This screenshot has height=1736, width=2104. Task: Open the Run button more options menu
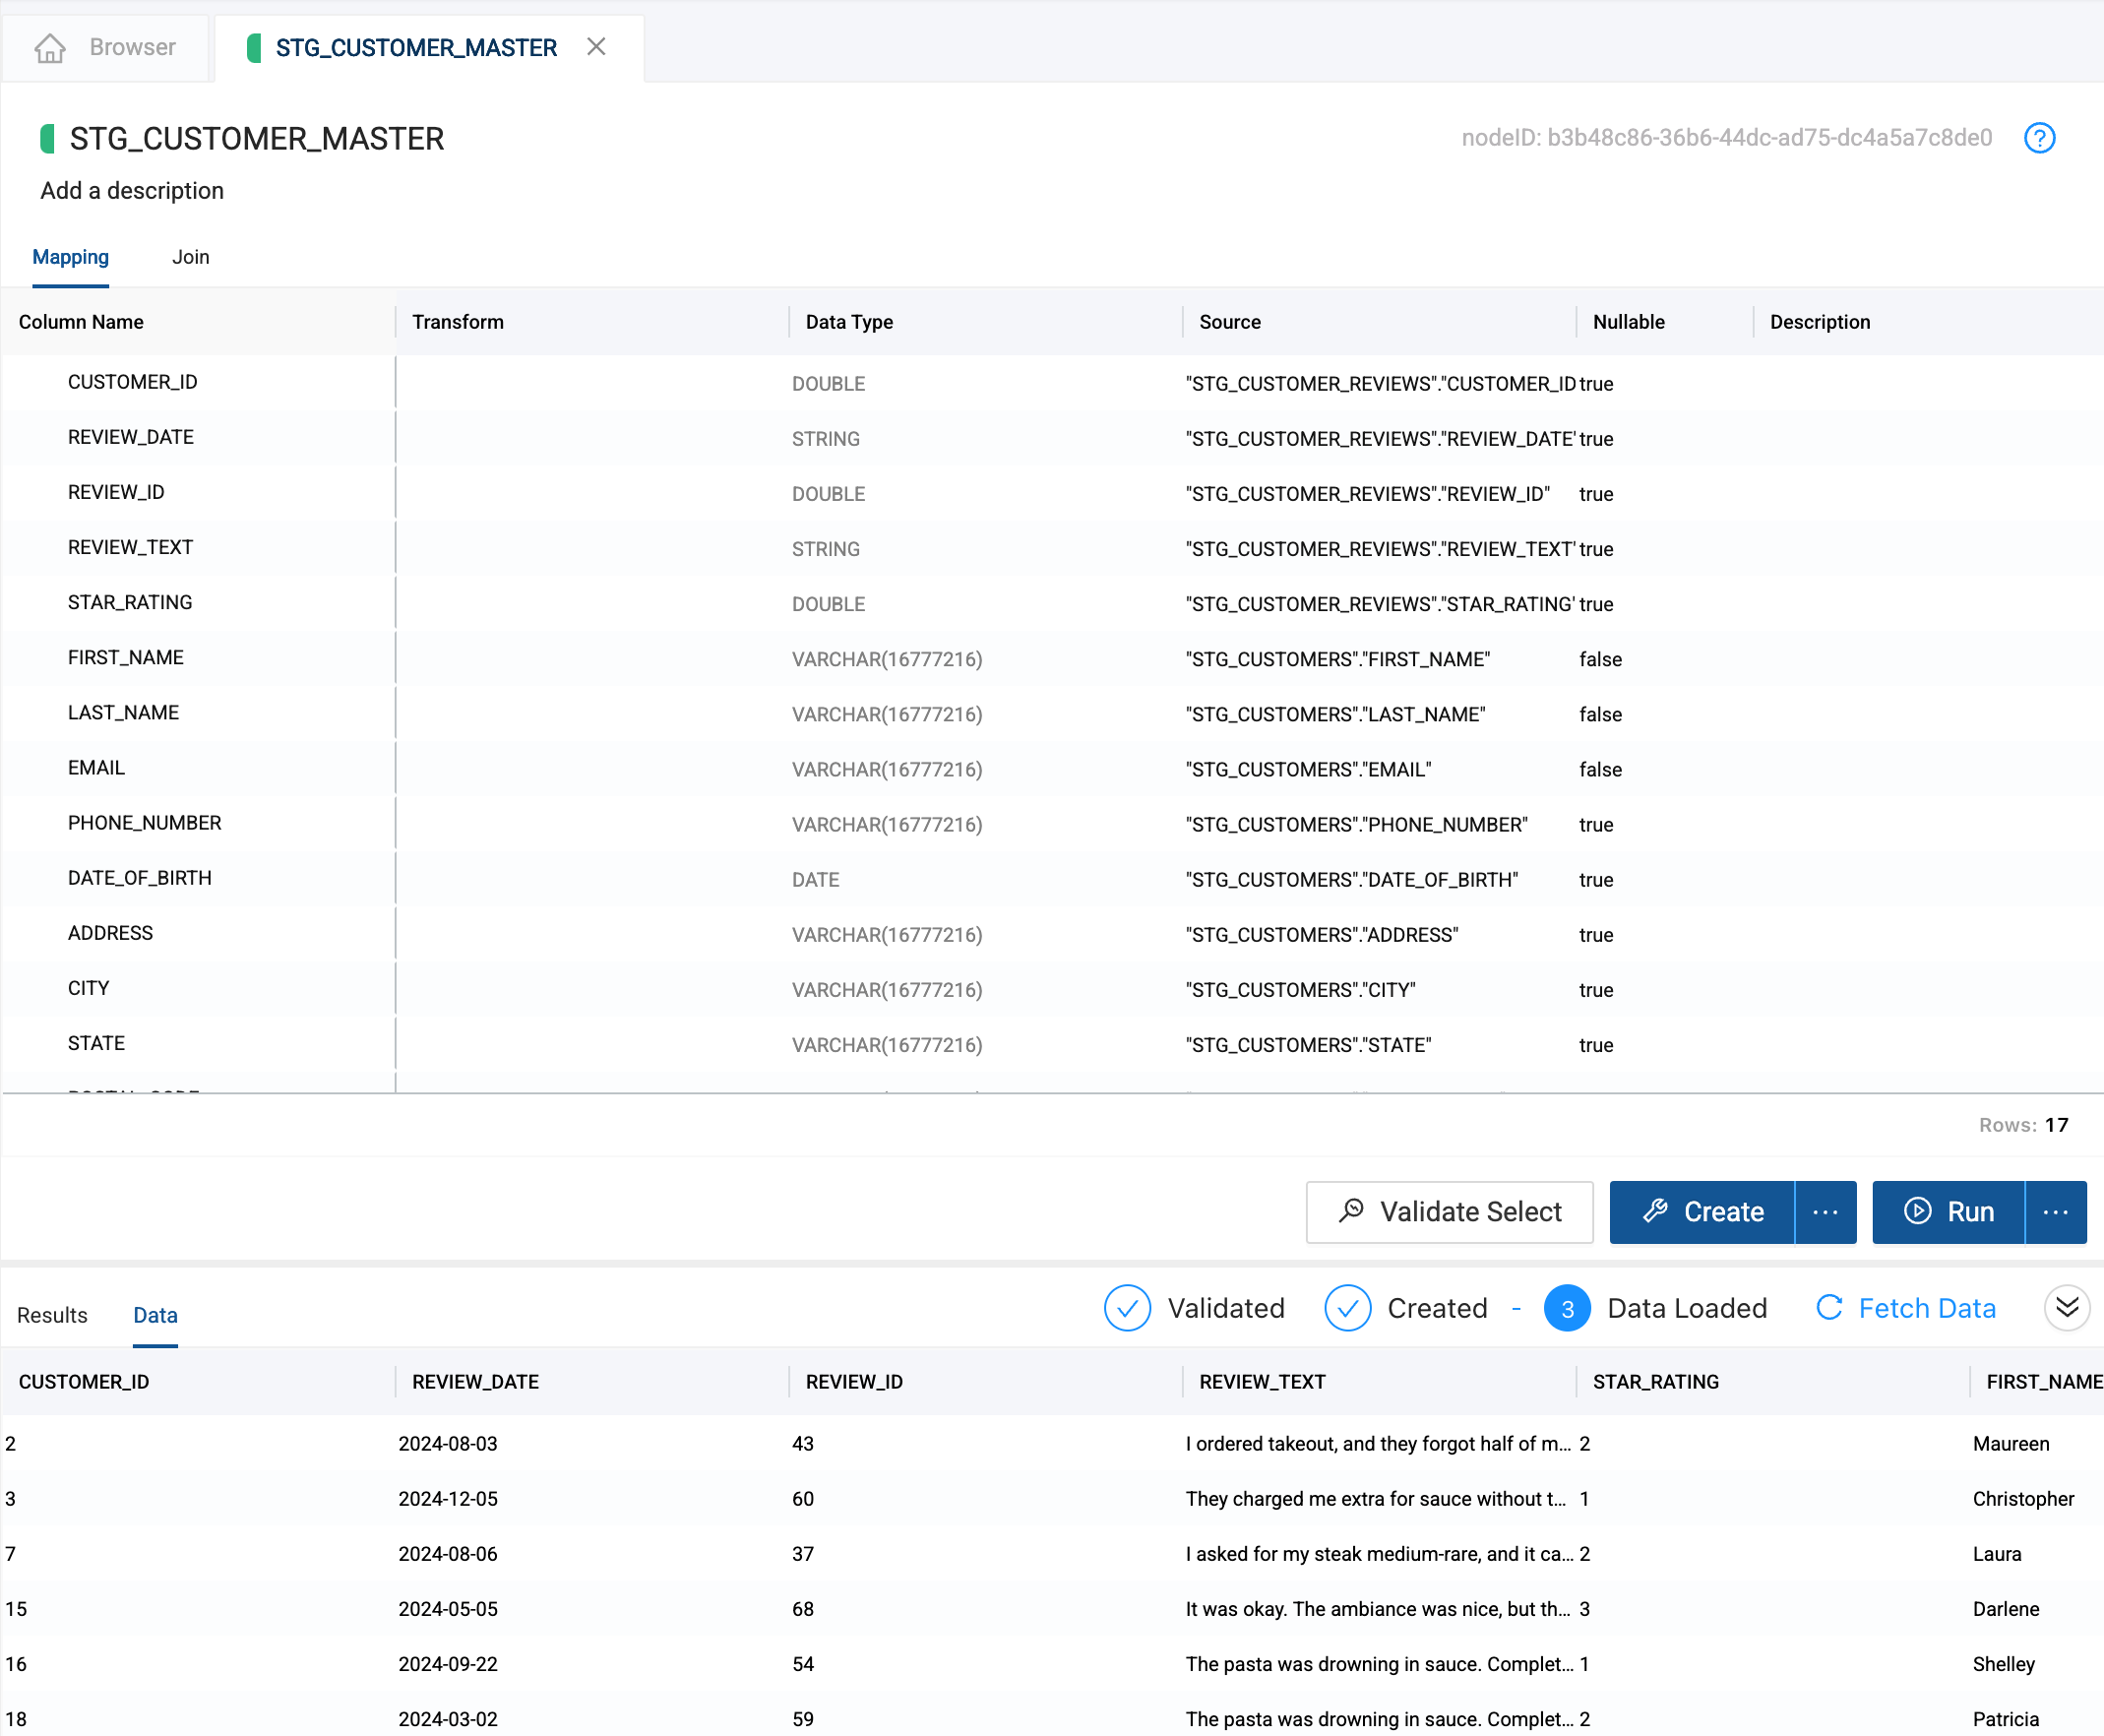point(2055,1212)
